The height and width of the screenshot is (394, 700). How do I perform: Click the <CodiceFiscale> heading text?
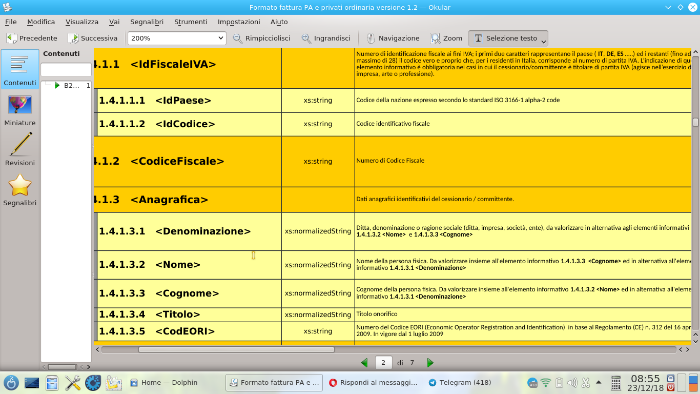177,161
